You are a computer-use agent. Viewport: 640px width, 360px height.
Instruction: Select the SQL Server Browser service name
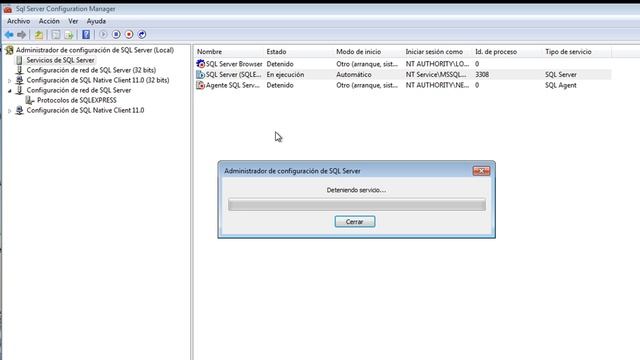[x=234, y=64]
